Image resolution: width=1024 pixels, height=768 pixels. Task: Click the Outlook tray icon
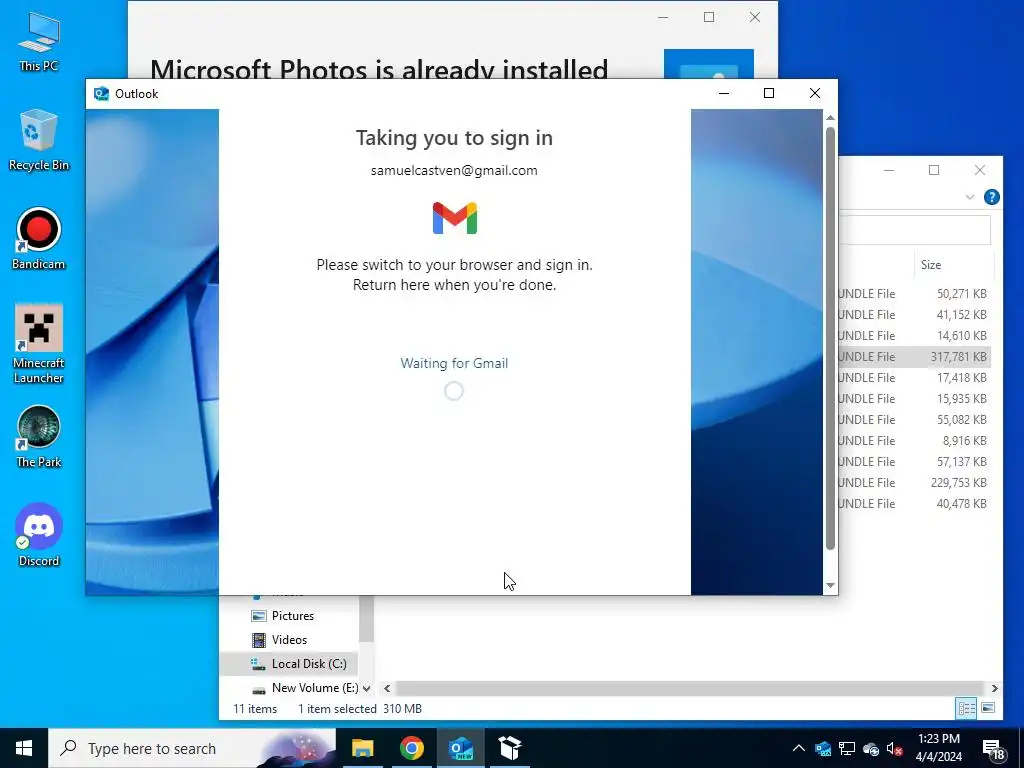click(823, 748)
